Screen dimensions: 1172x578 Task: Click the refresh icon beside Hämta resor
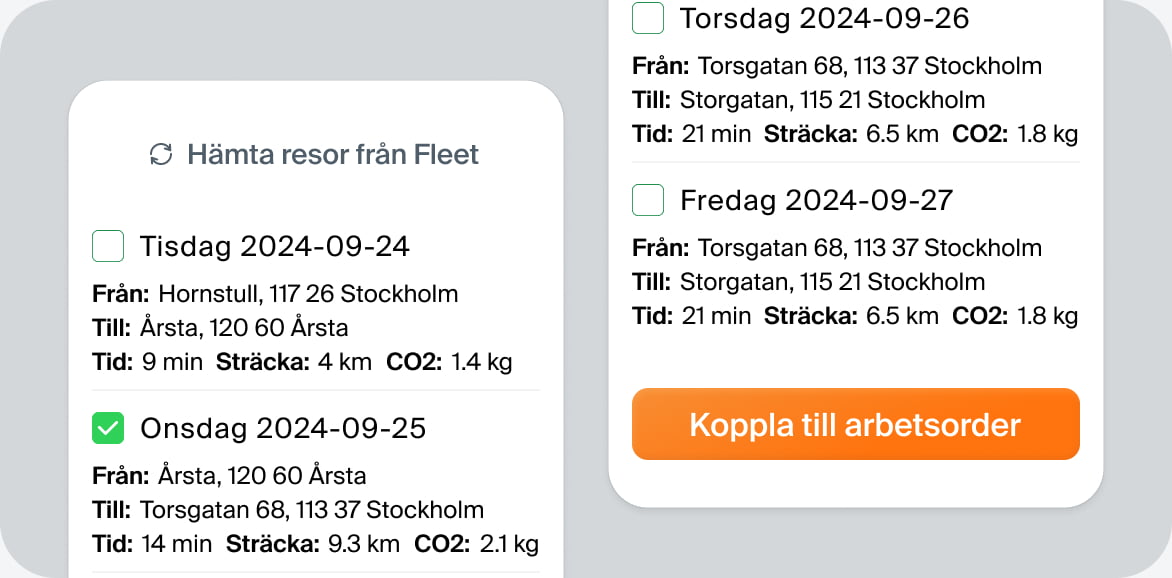[x=160, y=155]
